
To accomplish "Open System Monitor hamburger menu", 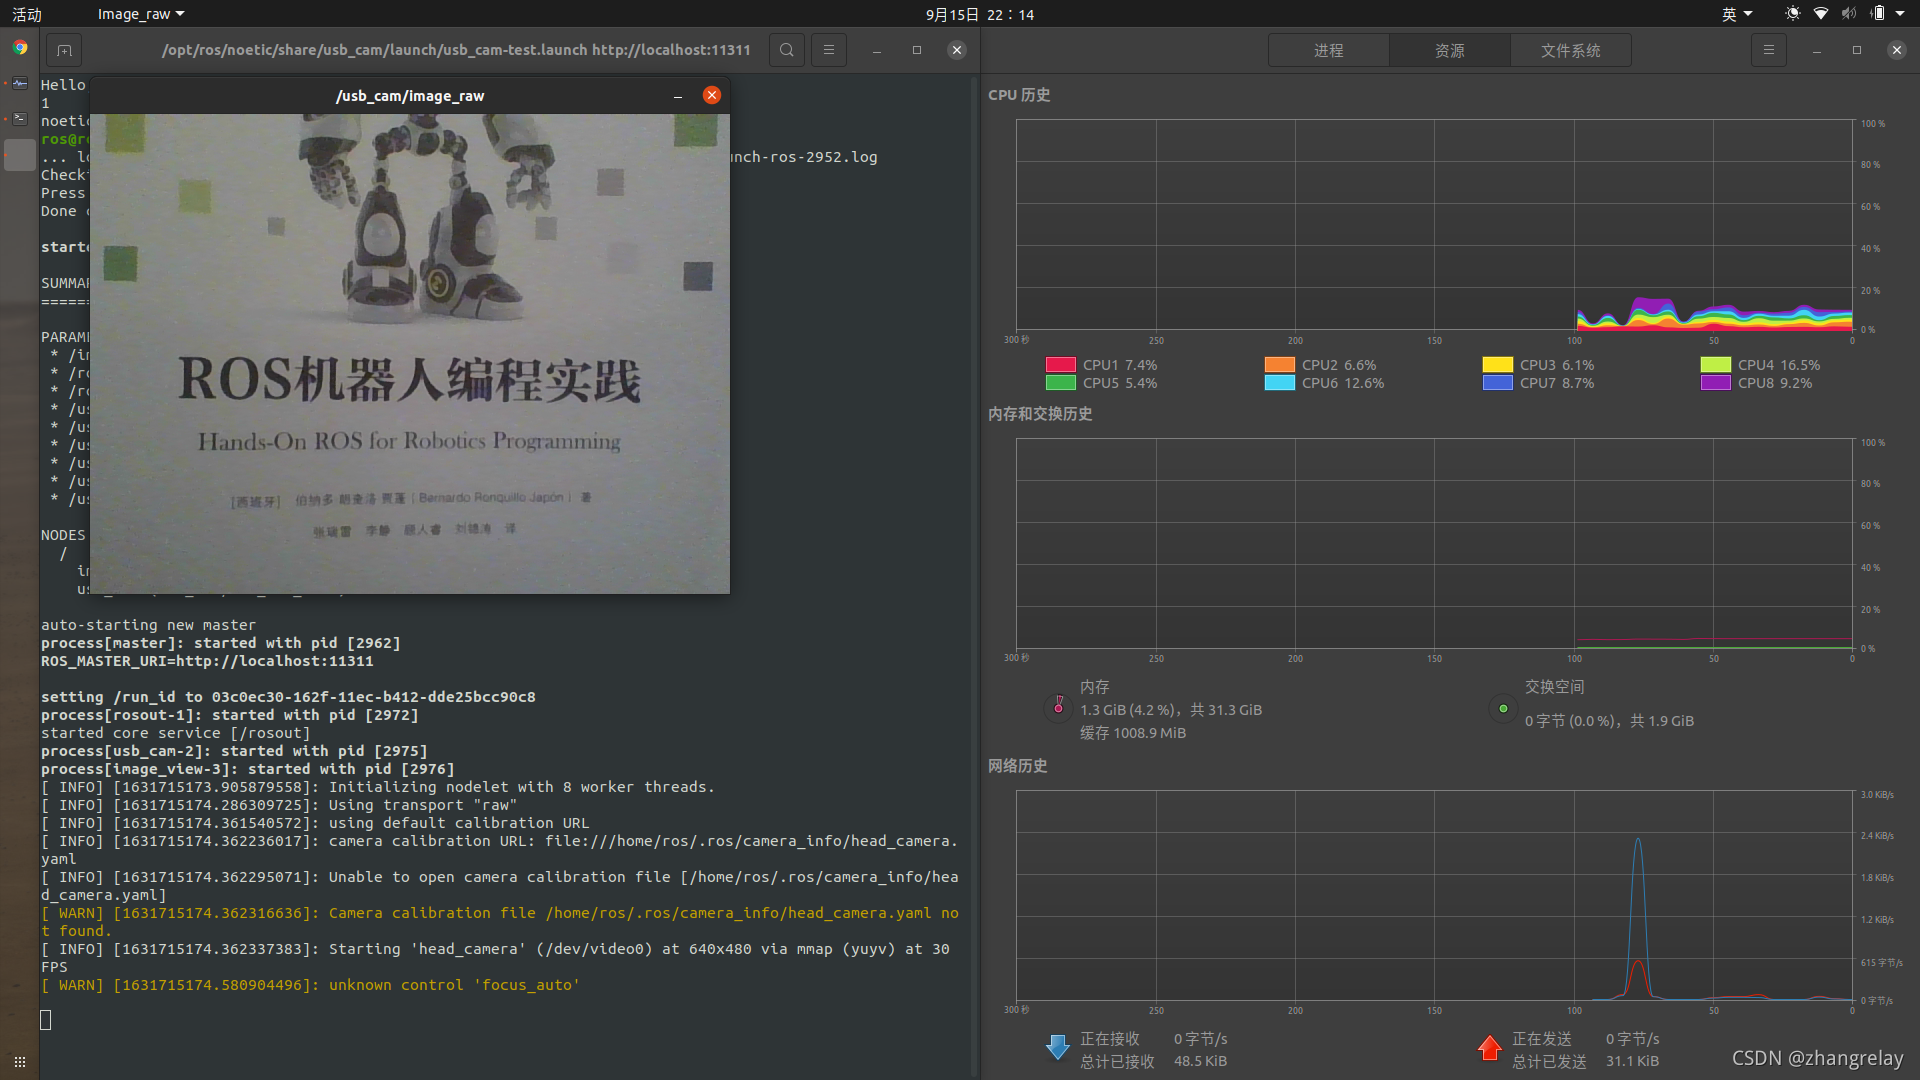I will (x=1768, y=50).
